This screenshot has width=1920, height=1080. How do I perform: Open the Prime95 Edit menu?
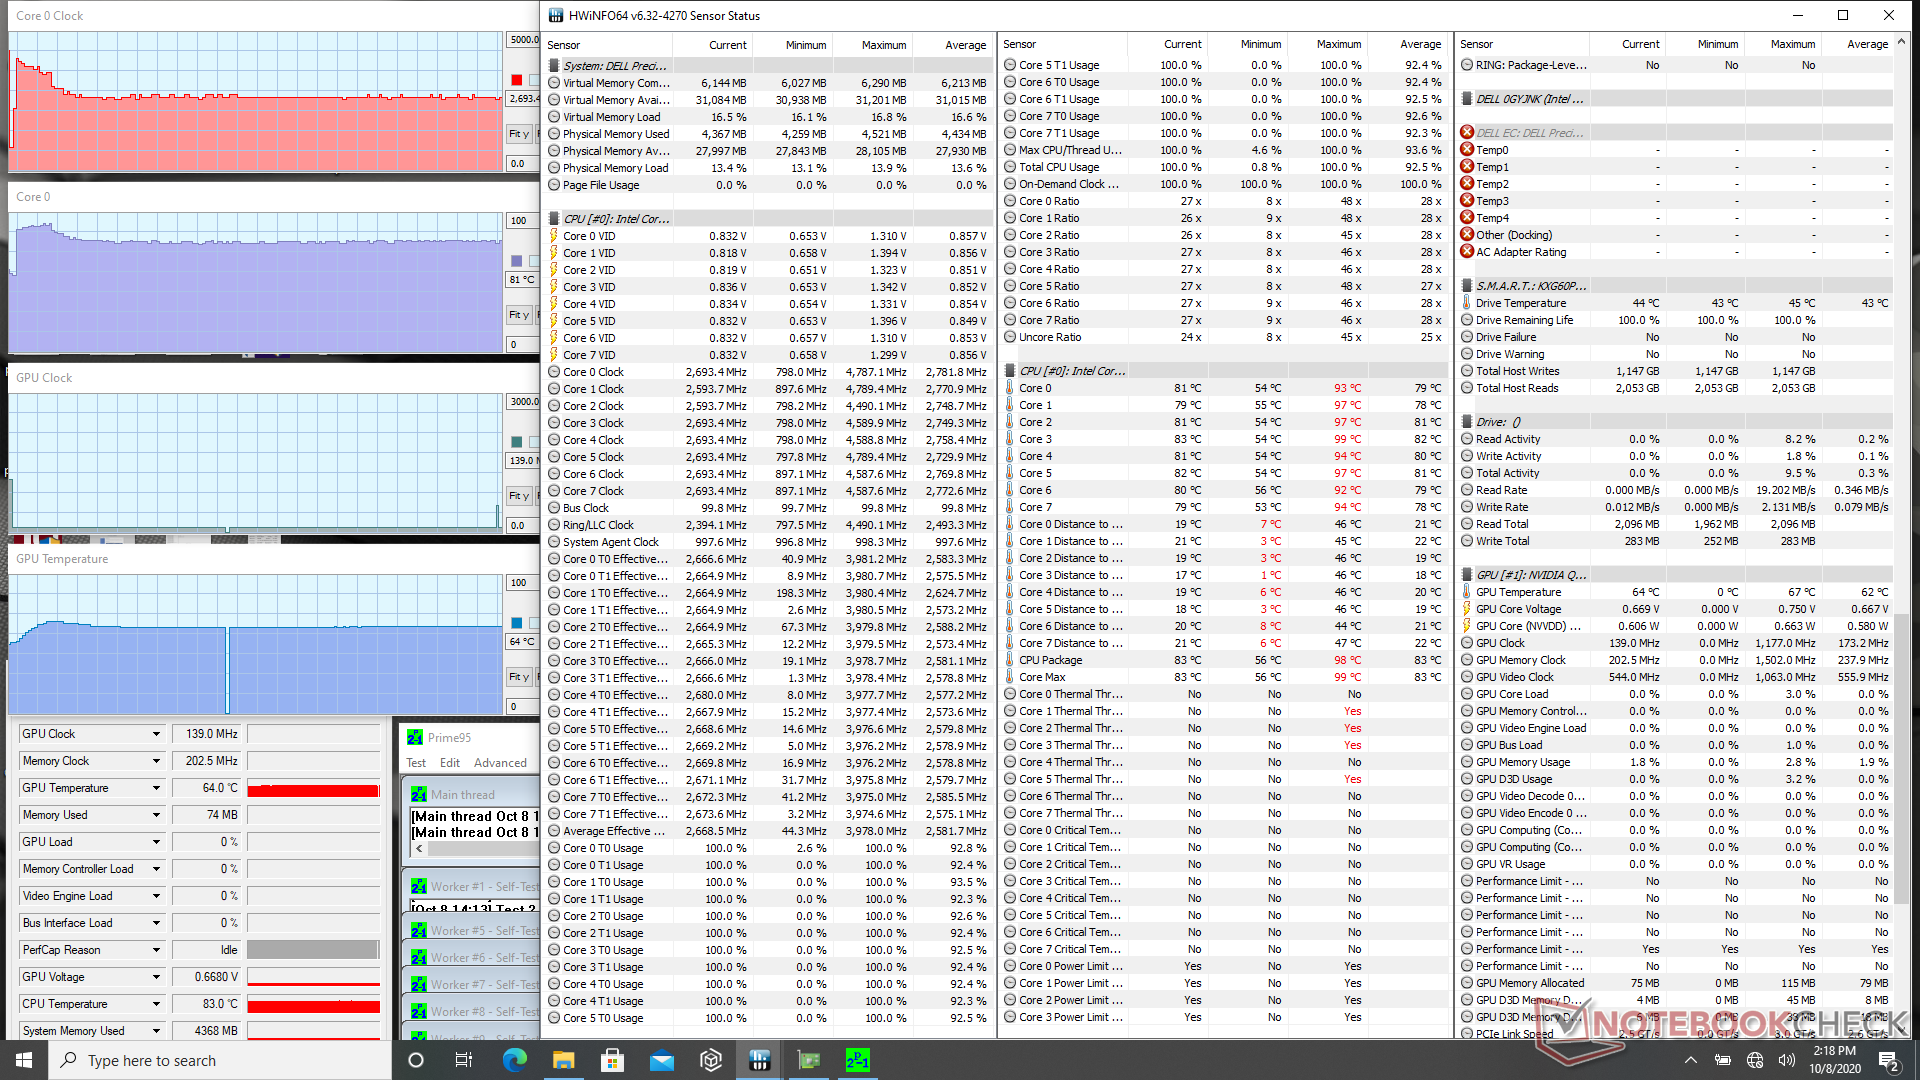click(450, 763)
